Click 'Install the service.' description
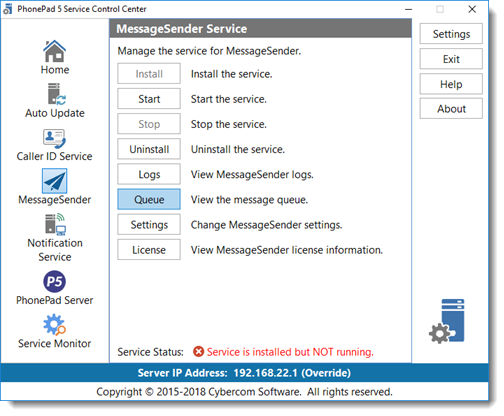504x416 pixels. [231, 74]
